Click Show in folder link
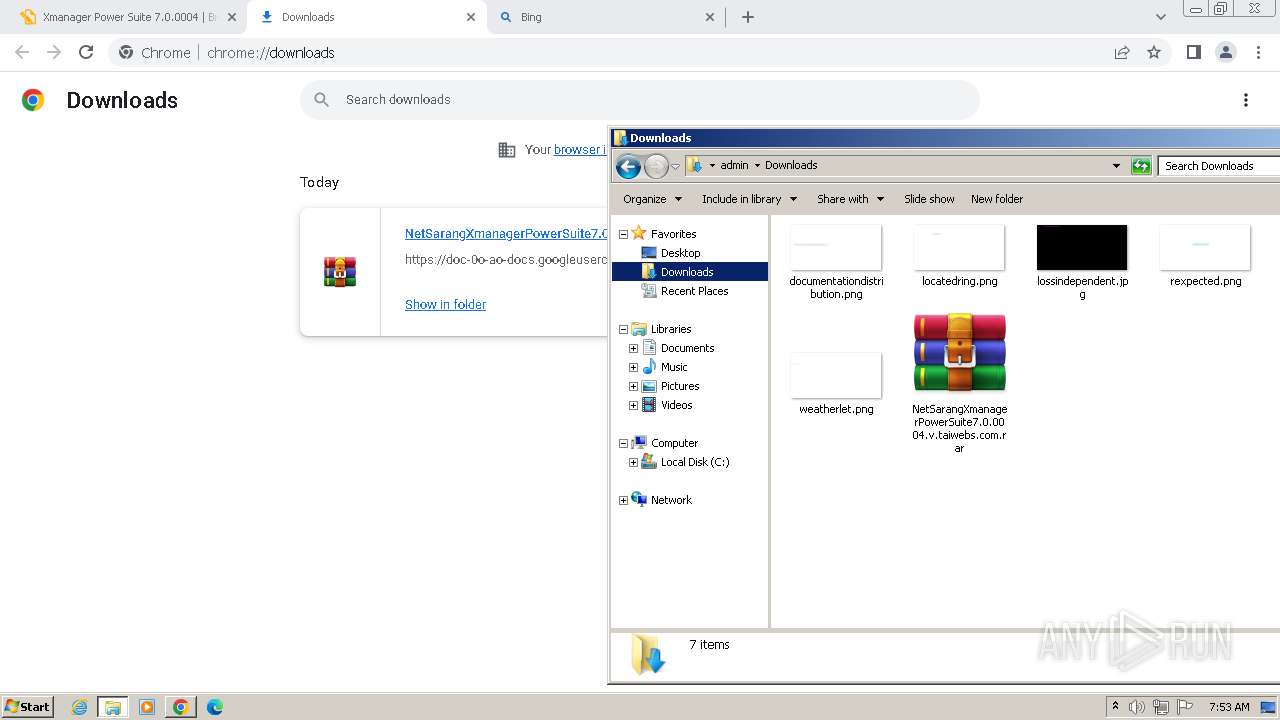 tap(445, 304)
